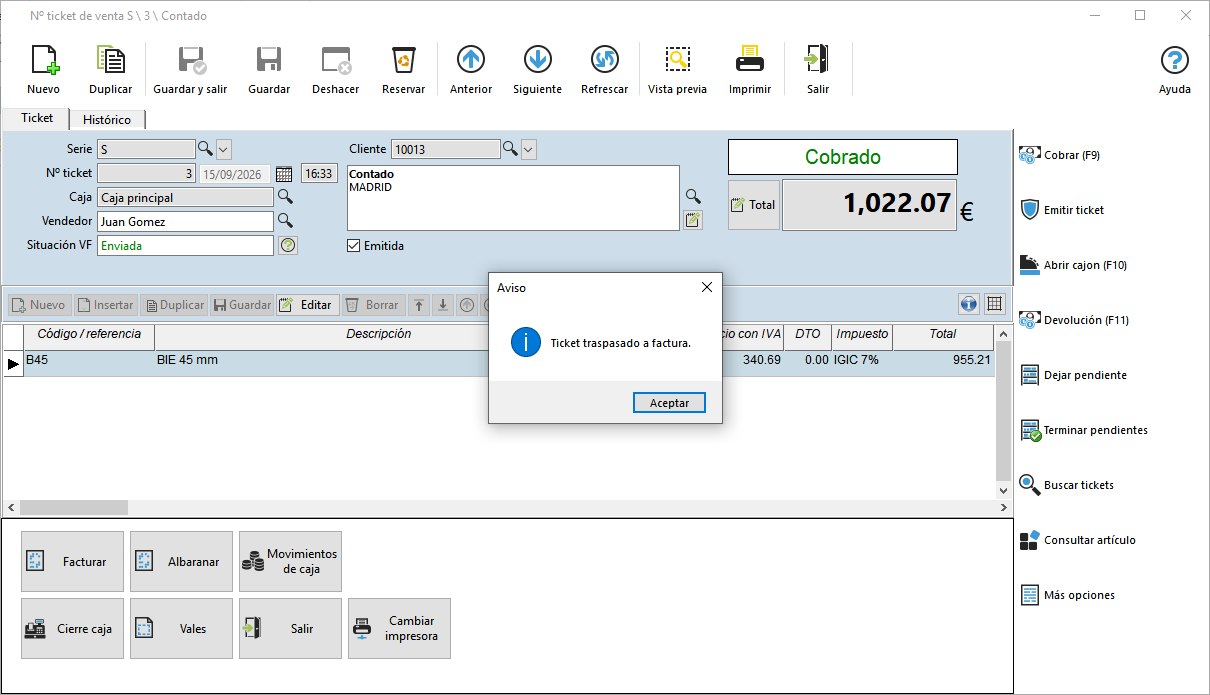Screen dimensions: 1210x695
Task: Click Terminar pendientes in the sidebar
Action: (1084, 430)
